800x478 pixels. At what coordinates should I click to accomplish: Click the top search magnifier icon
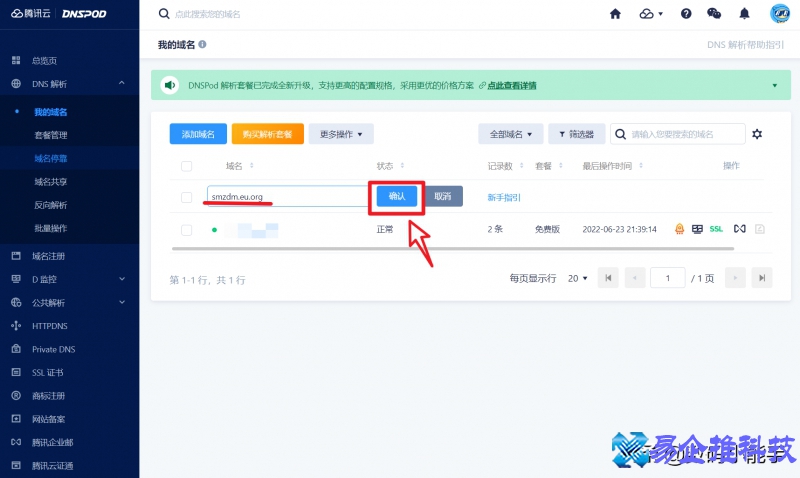coord(164,14)
